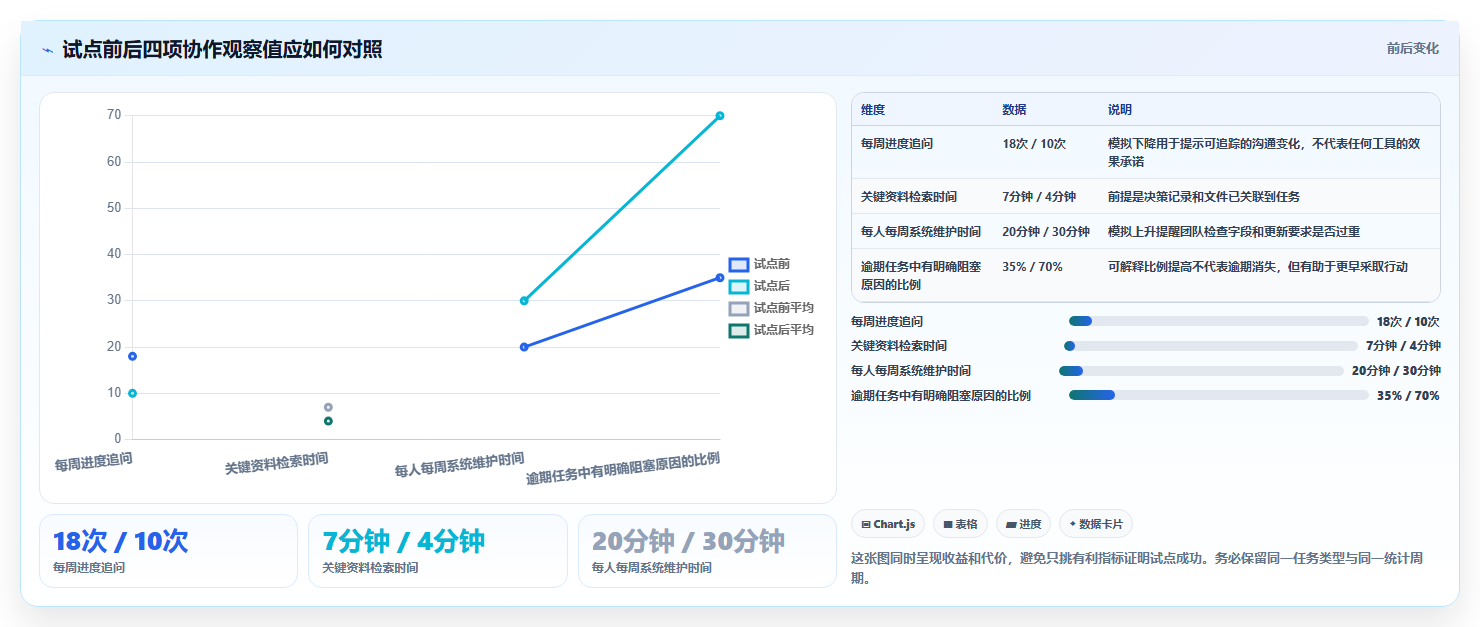Click the 维度 column header
Viewport: 1480px width, 627px height.
(873, 110)
